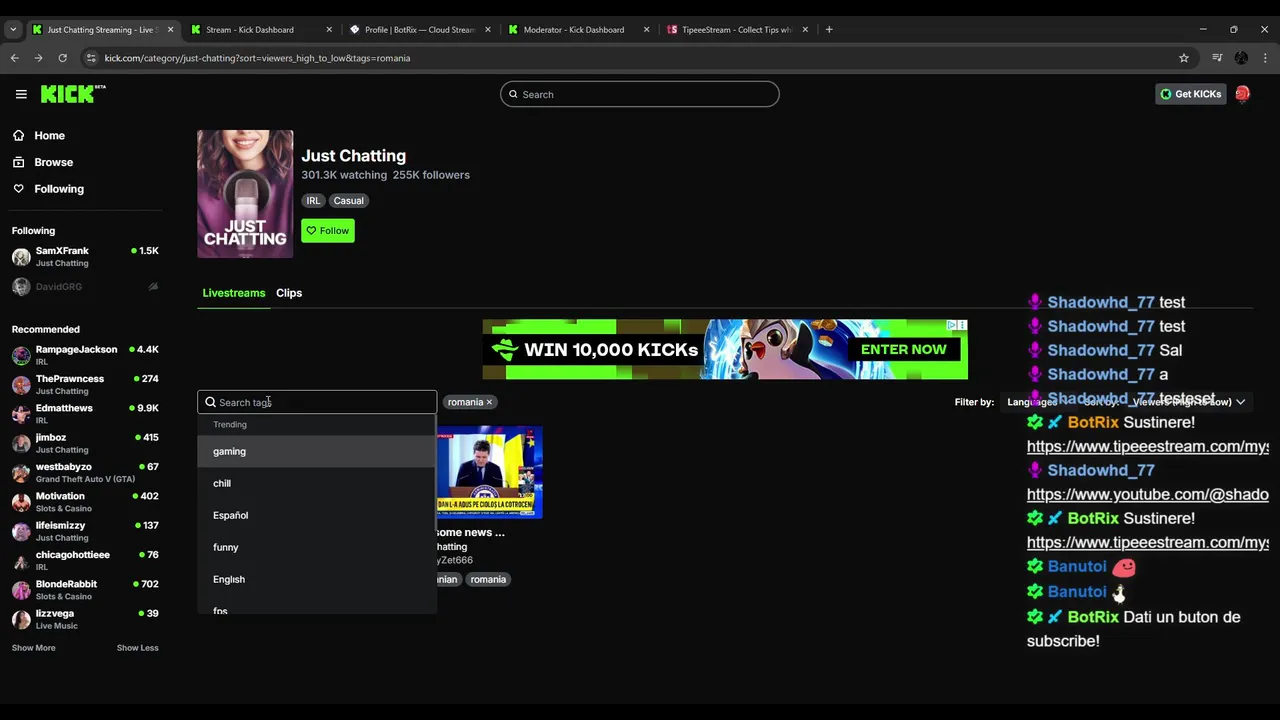1280x720 pixels.
Task: Close the TipeeeStream tab
Action: [x=805, y=29]
